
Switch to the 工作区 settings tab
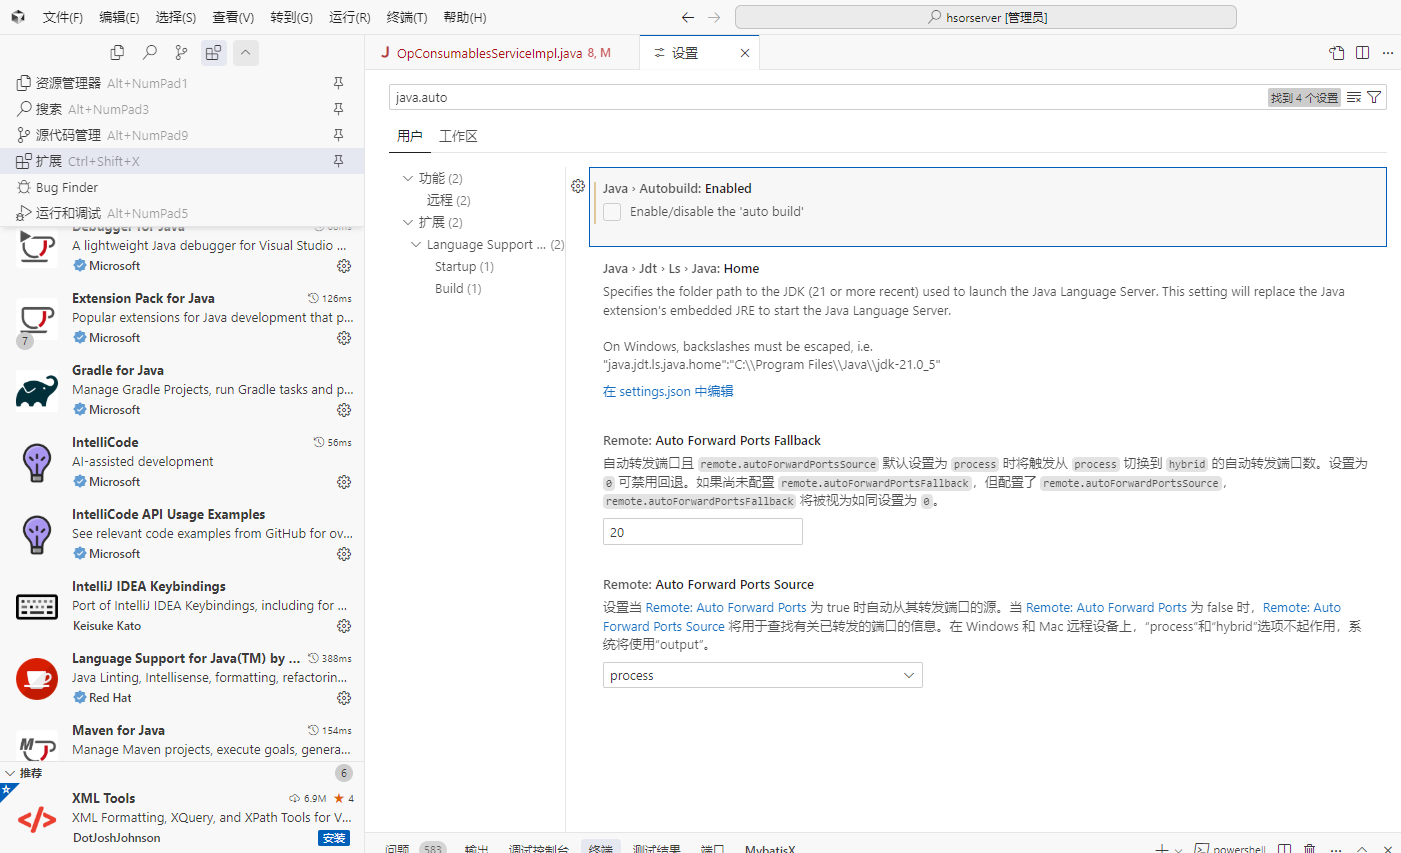pyautogui.click(x=458, y=136)
